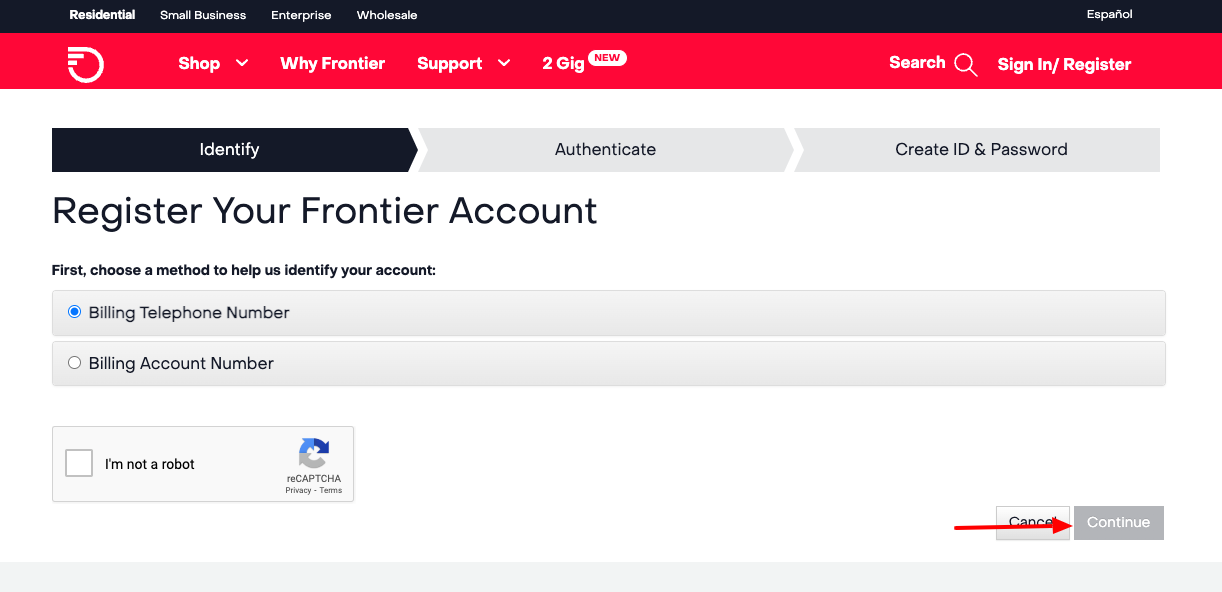This screenshot has height=592, width=1222.
Task: Expand the Shop chevron arrow
Action: [241, 63]
